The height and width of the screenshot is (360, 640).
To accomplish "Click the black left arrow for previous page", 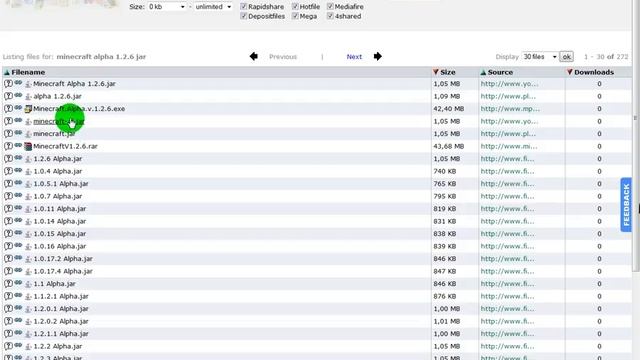I will (x=253, y=56).
